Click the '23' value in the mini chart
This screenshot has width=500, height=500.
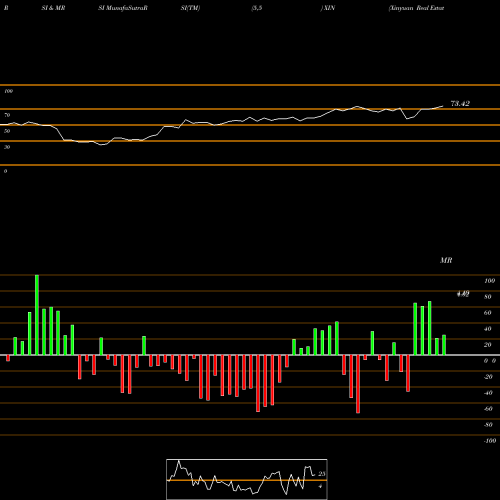coord(322,474)
